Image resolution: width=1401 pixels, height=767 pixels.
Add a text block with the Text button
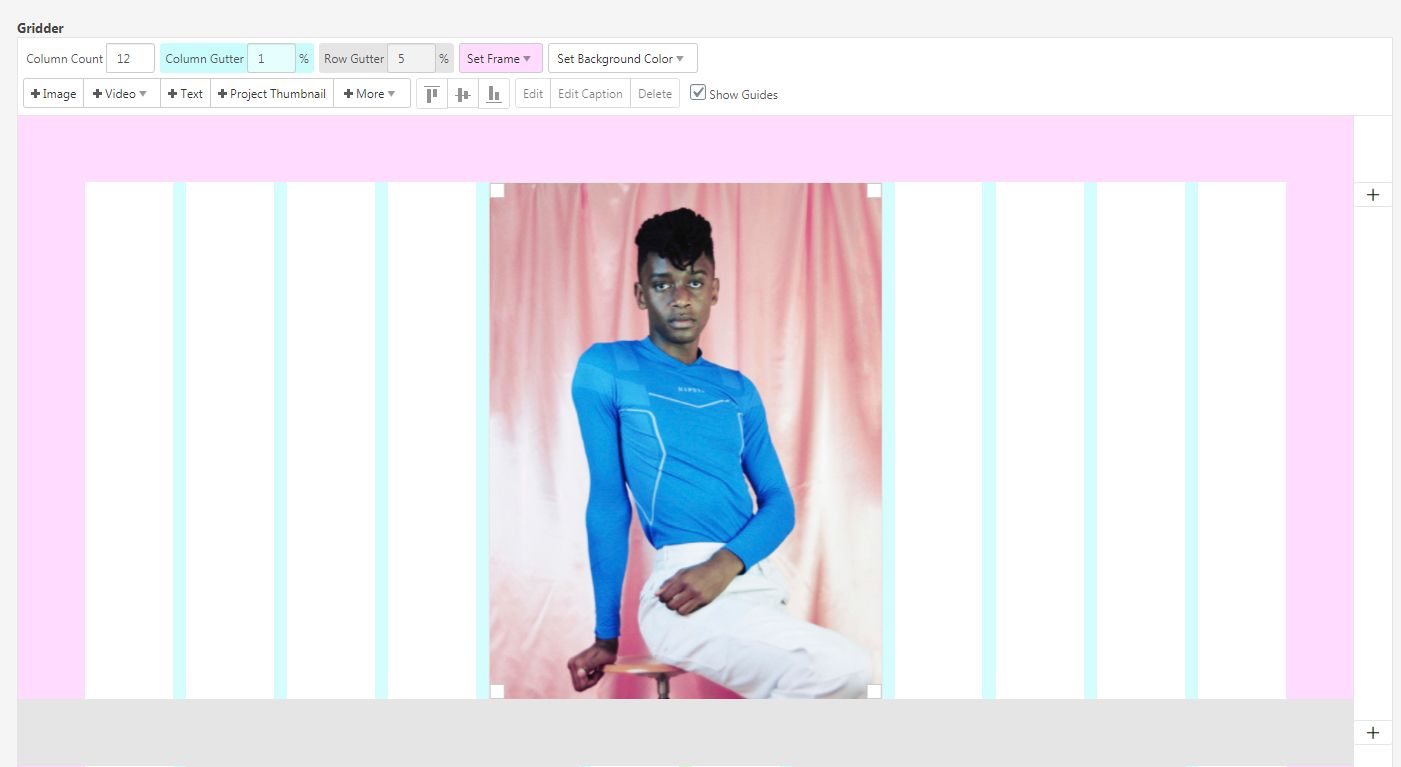click(186, 94)
